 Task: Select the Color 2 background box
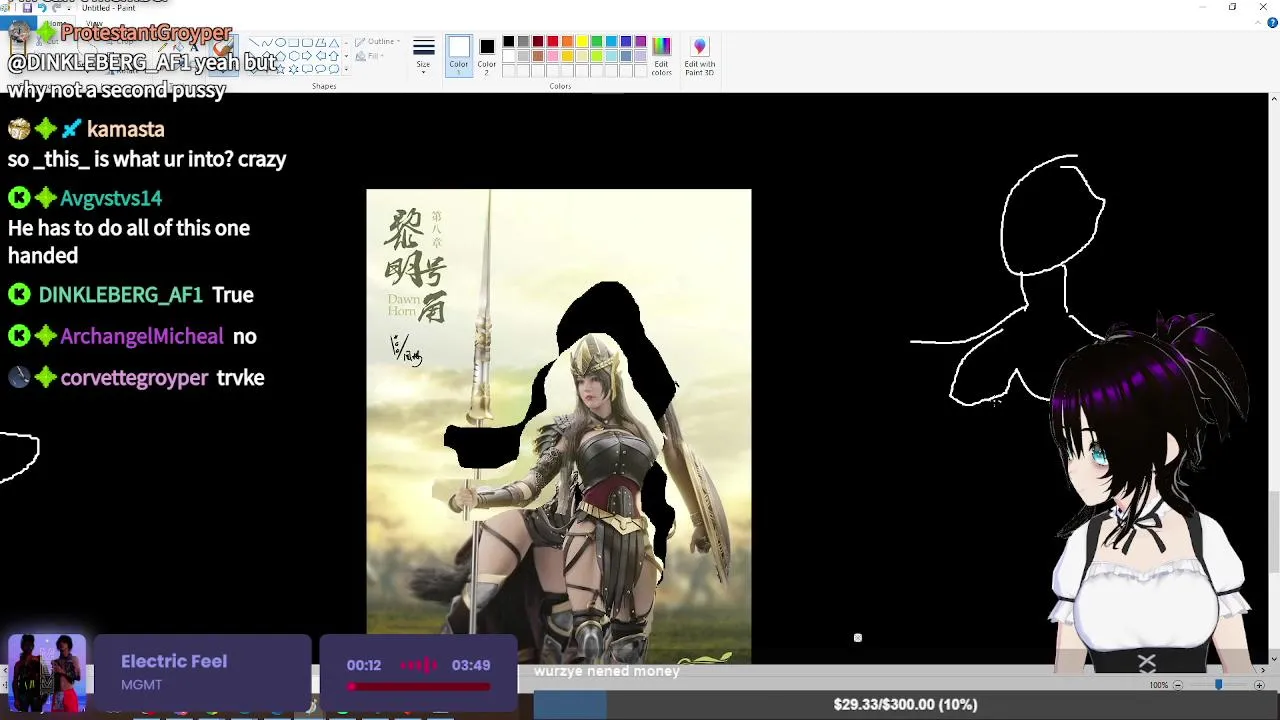486,56
